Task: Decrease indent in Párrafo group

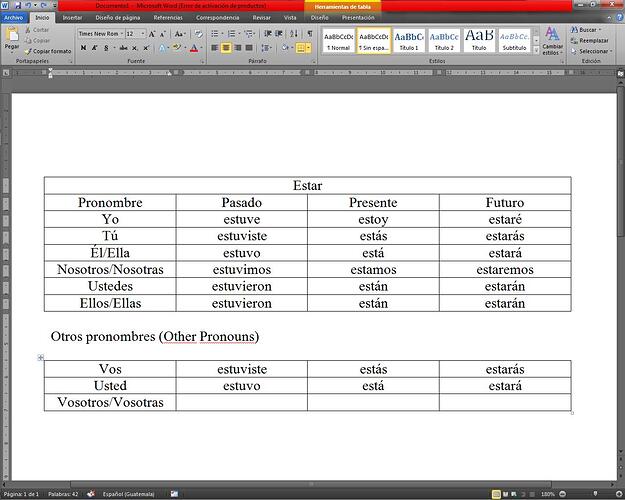Action: (x=268, y=34)
